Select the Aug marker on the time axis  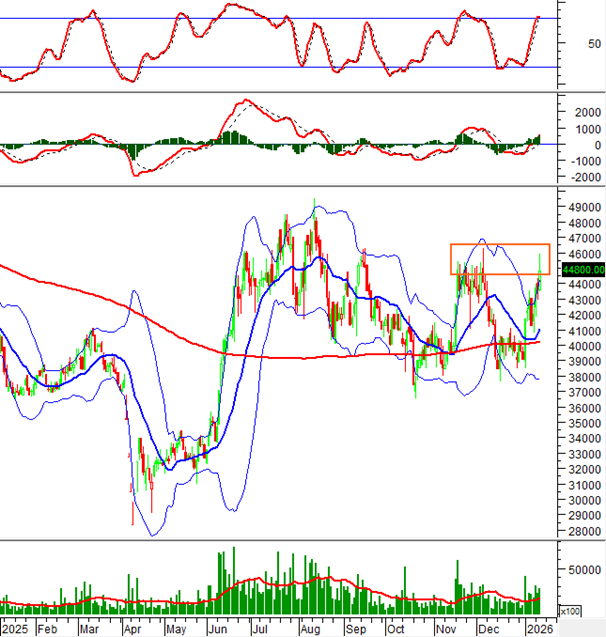(310, 630)
